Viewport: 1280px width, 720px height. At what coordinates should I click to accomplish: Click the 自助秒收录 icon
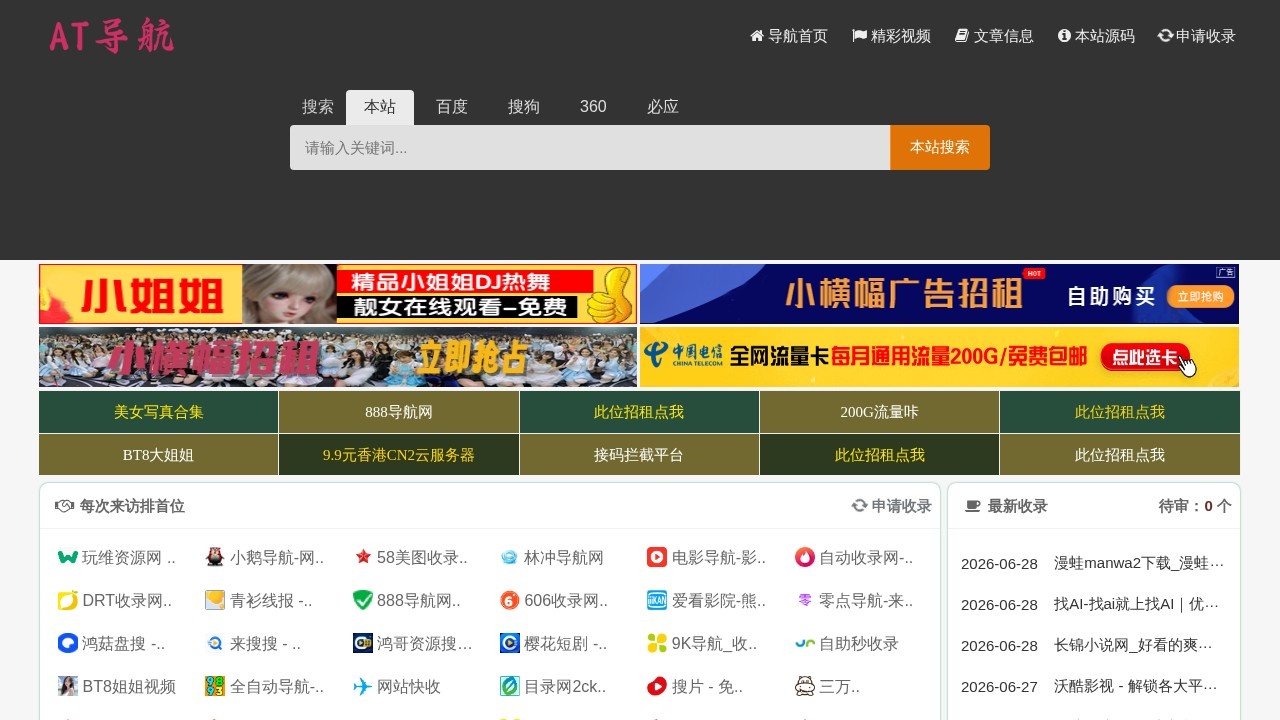click(805, 644)
